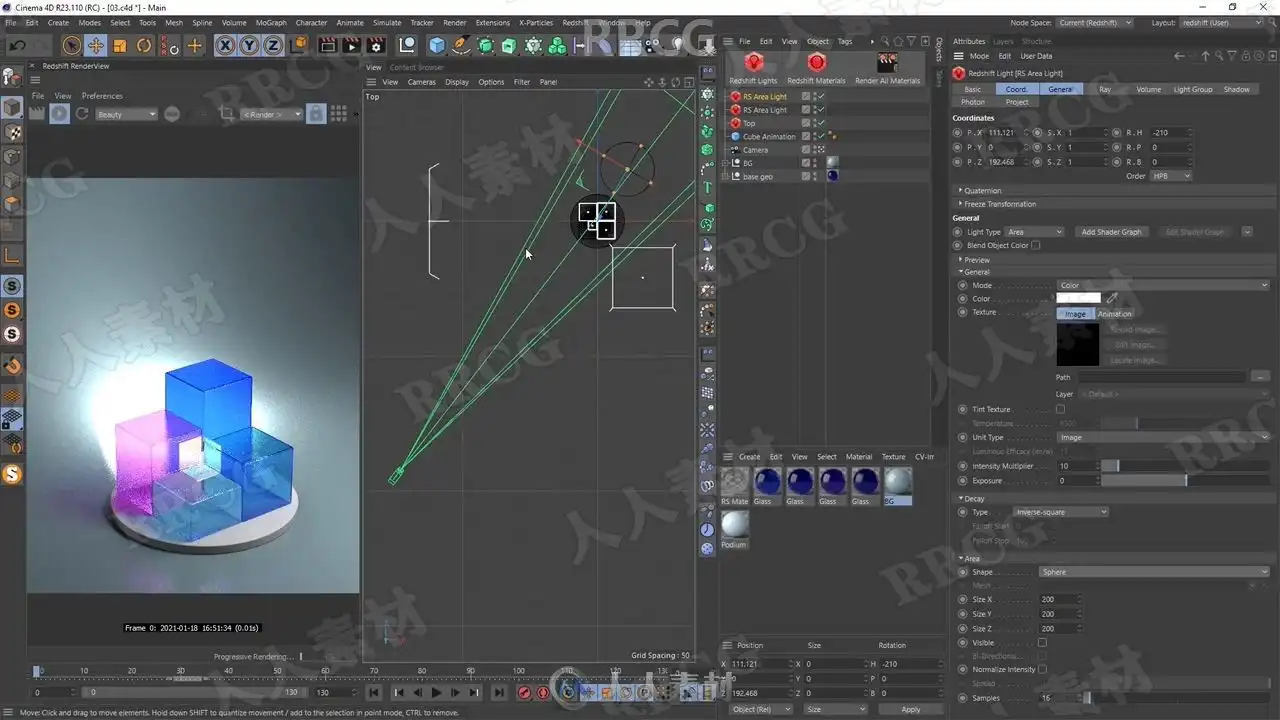
Task: Click the Apply button
Action: click(x=910, y=709)
